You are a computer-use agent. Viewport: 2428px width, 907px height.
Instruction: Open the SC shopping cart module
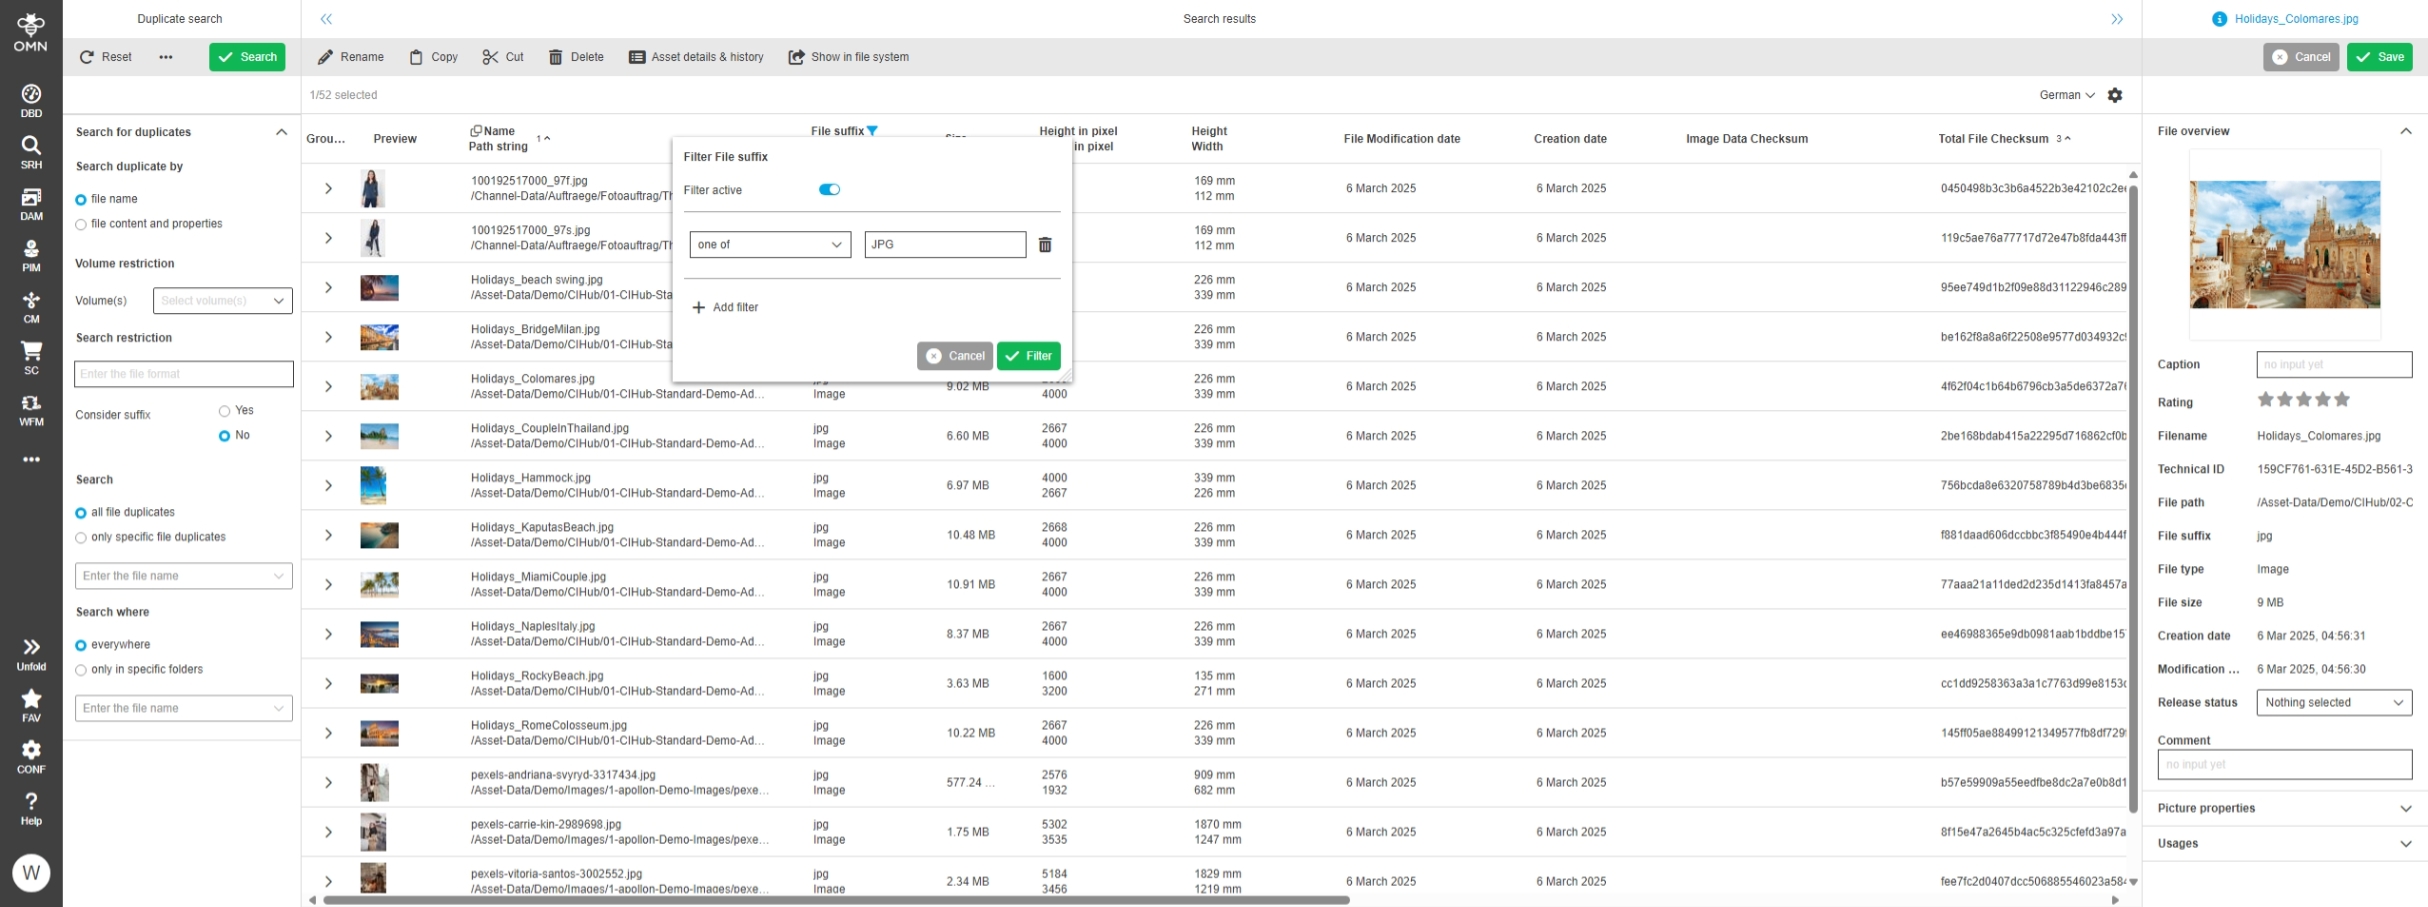click(x=31, y=358)
